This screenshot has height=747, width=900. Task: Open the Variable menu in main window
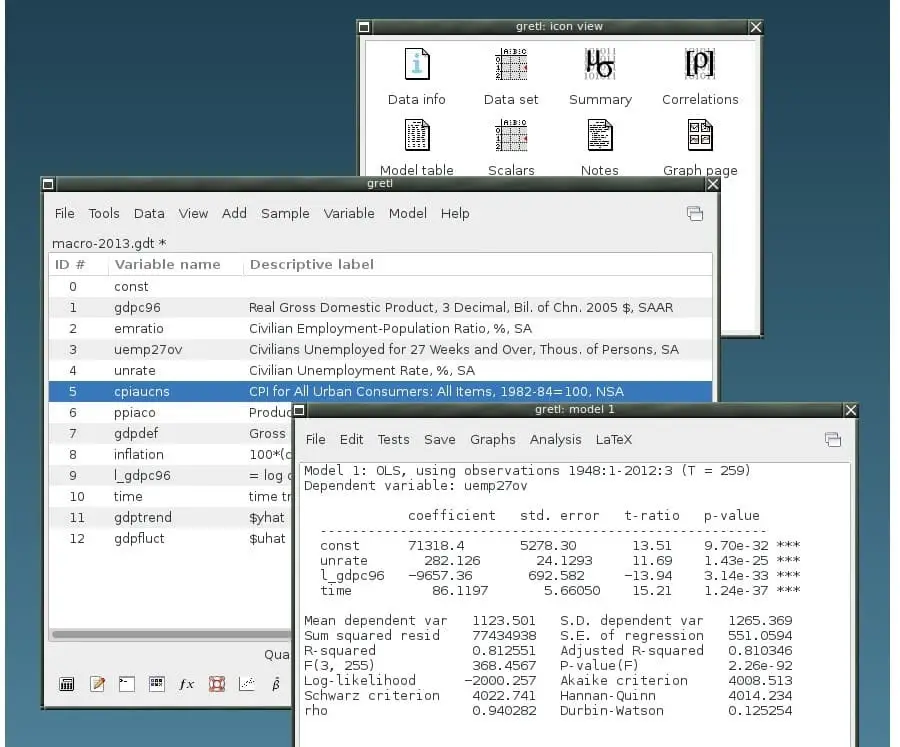point(349,213)
